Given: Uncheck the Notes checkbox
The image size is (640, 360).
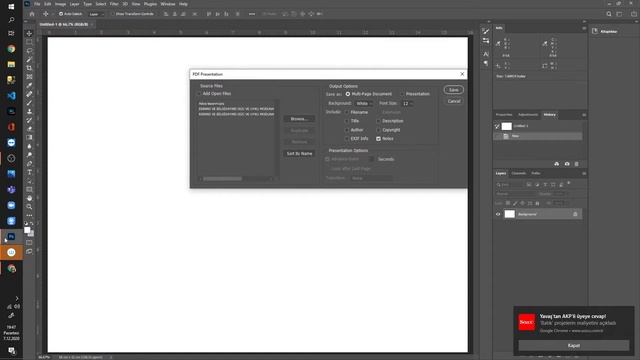Looking at the screenshot, I should tap(378, 139).
